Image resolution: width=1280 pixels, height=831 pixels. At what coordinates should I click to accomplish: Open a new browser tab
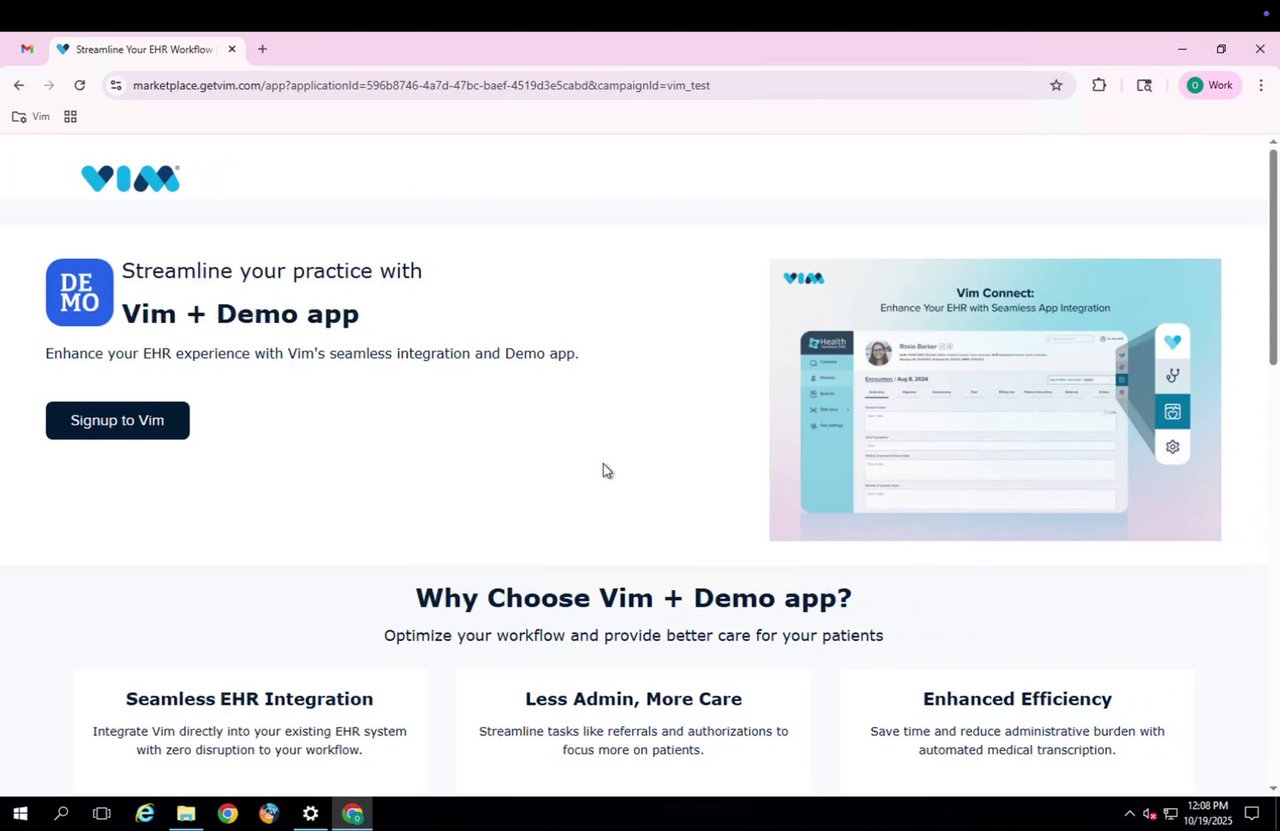click(x=262, y=49)
